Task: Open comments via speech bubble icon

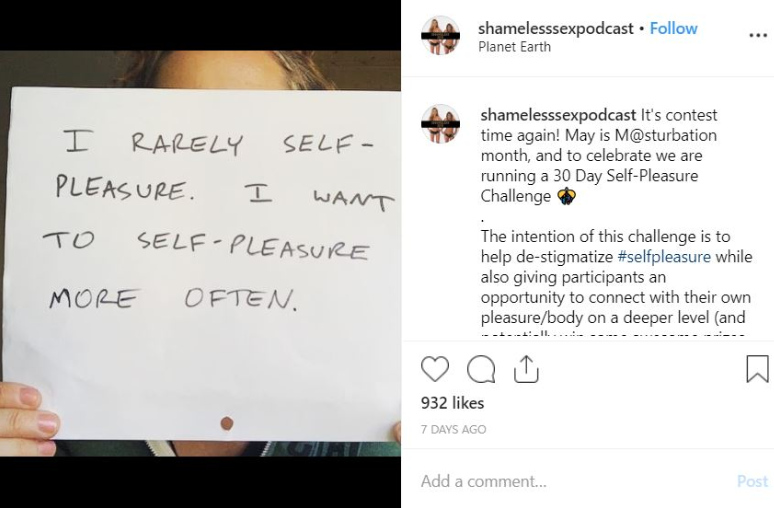Action: pos(481,369)
